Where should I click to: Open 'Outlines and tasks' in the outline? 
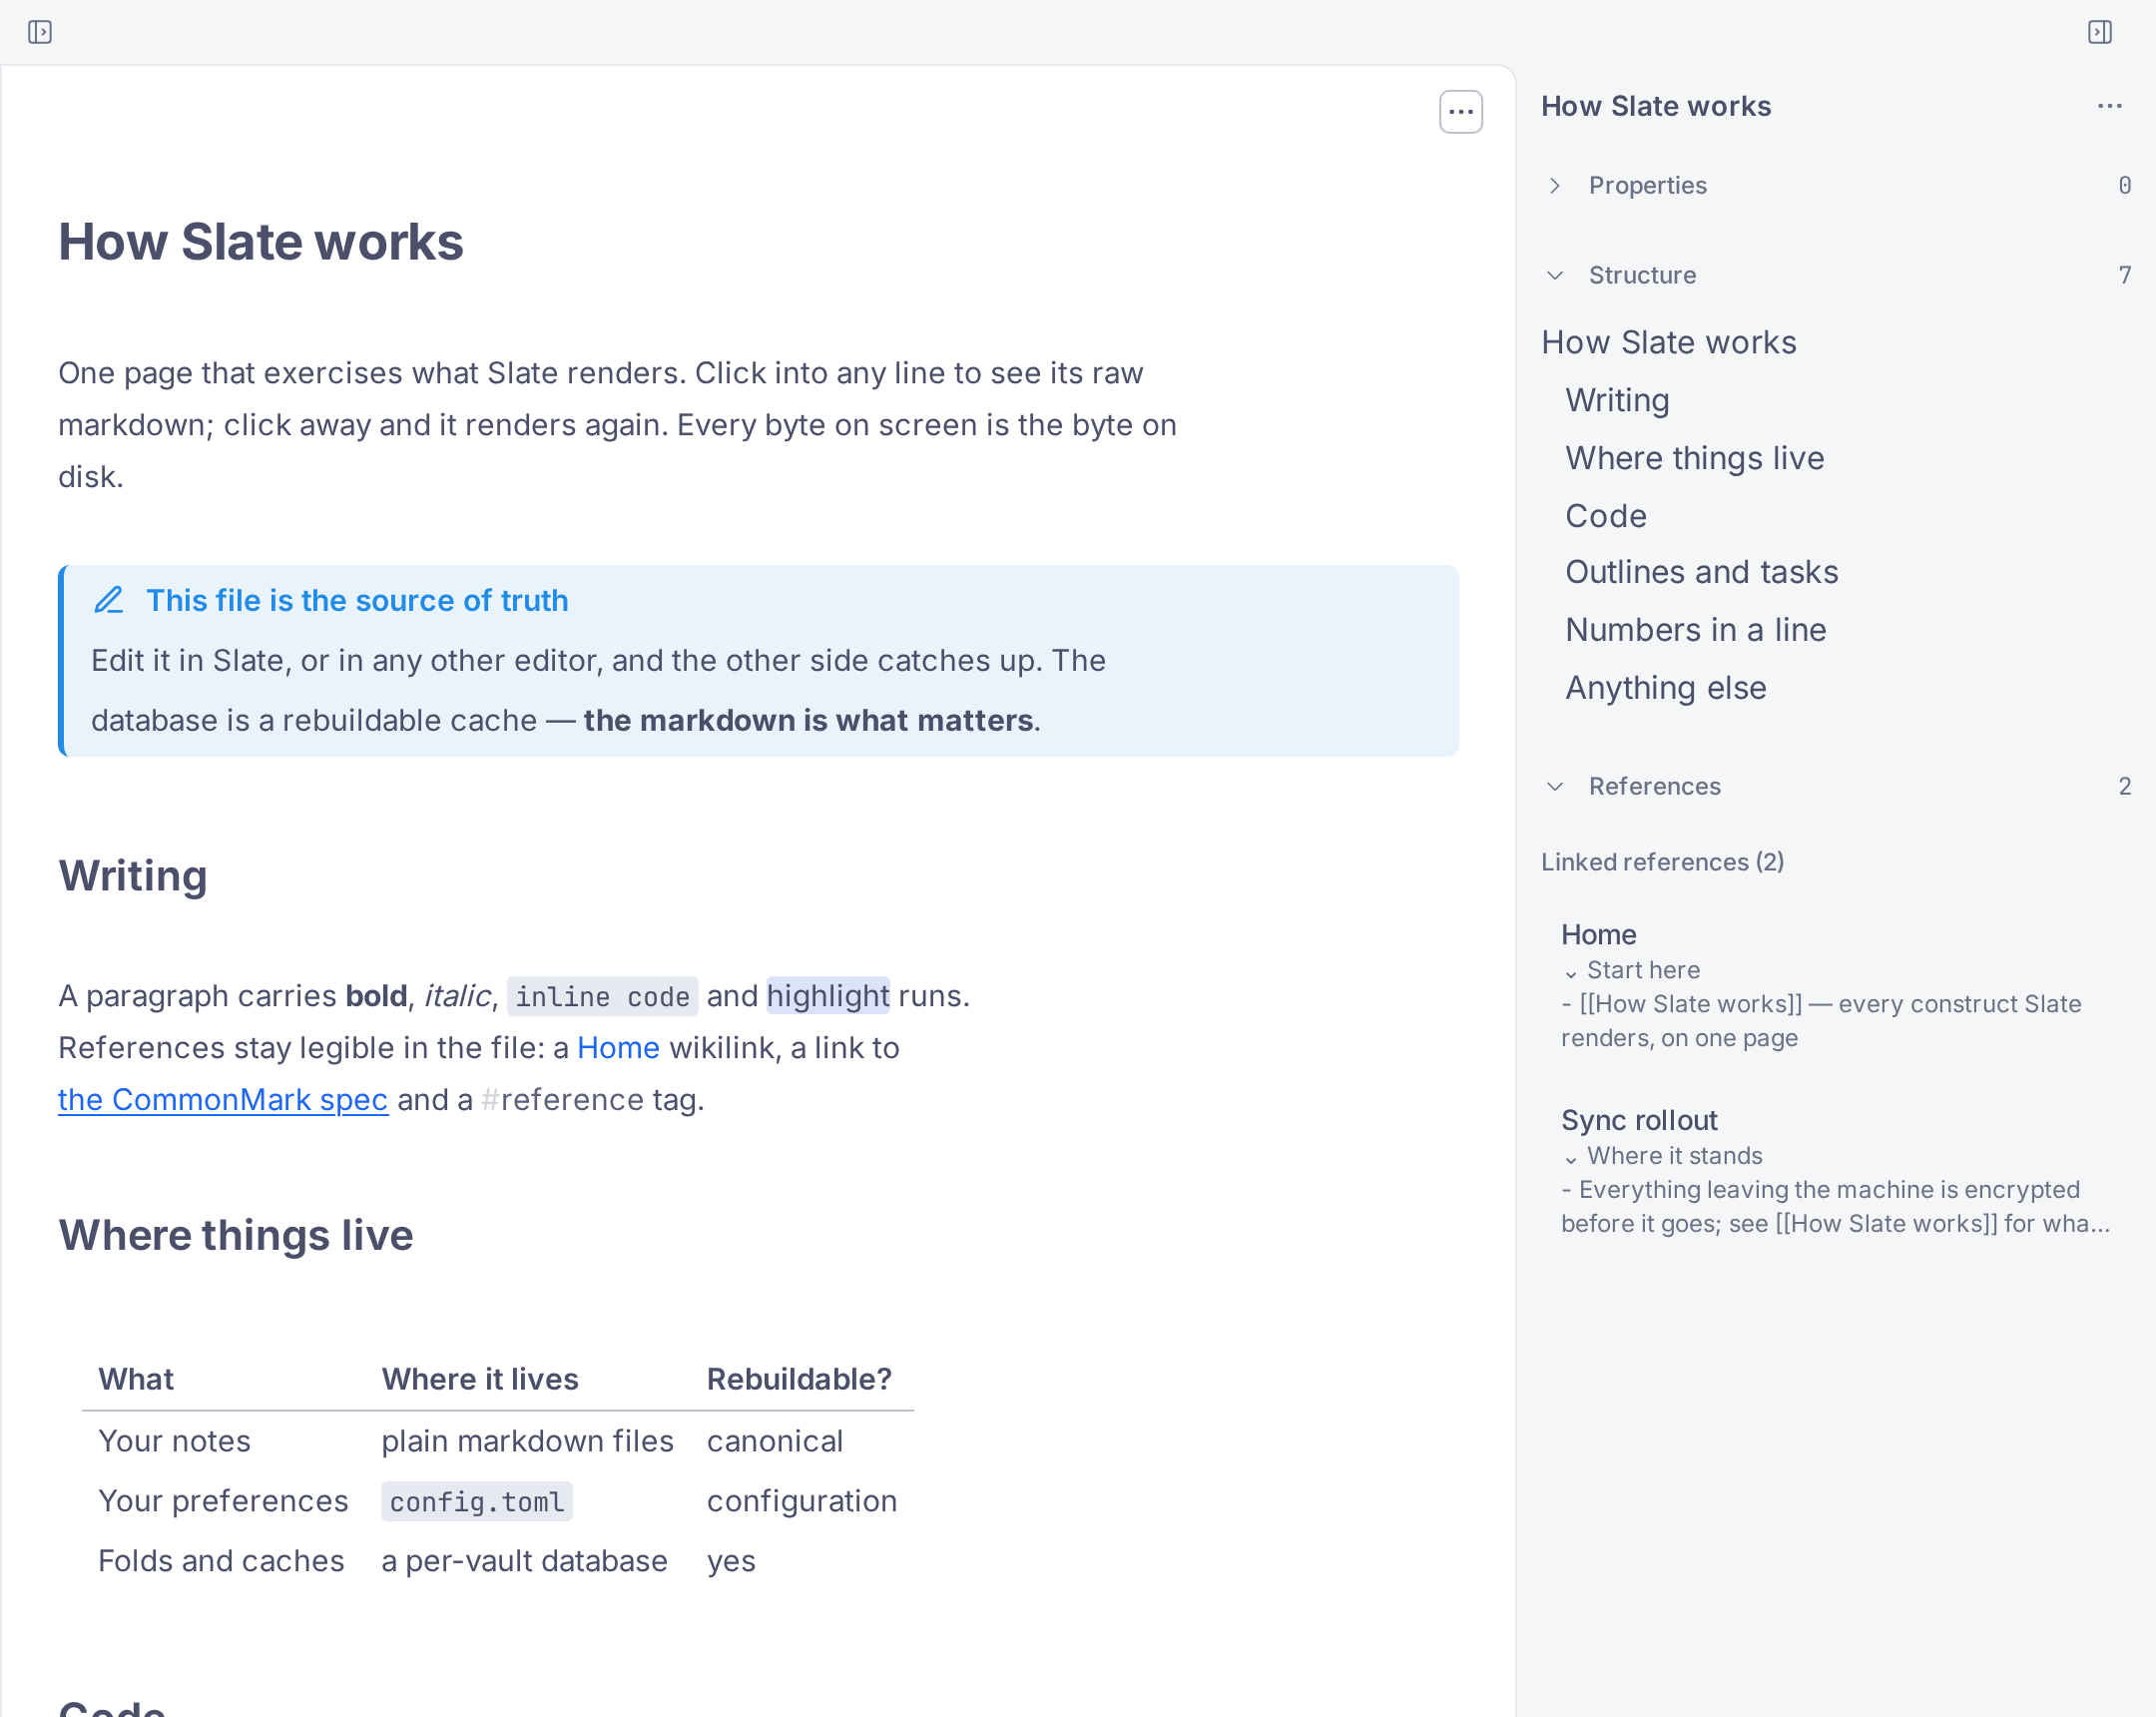click(1701, 572)
